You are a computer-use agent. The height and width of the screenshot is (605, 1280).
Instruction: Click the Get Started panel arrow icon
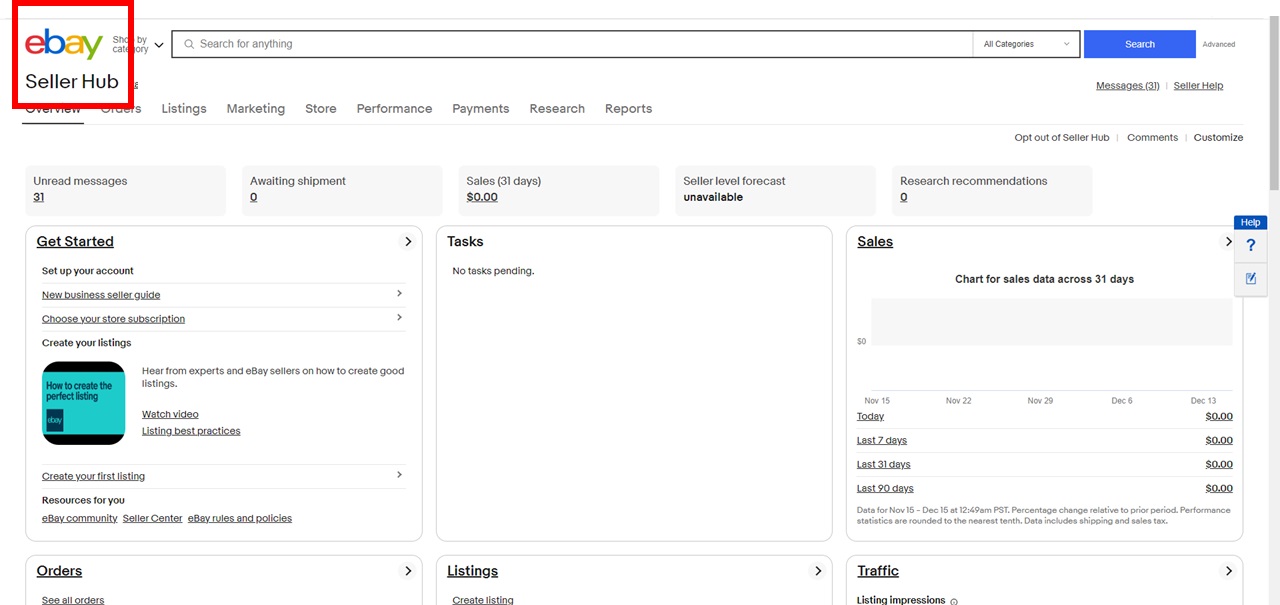[408, 242]
